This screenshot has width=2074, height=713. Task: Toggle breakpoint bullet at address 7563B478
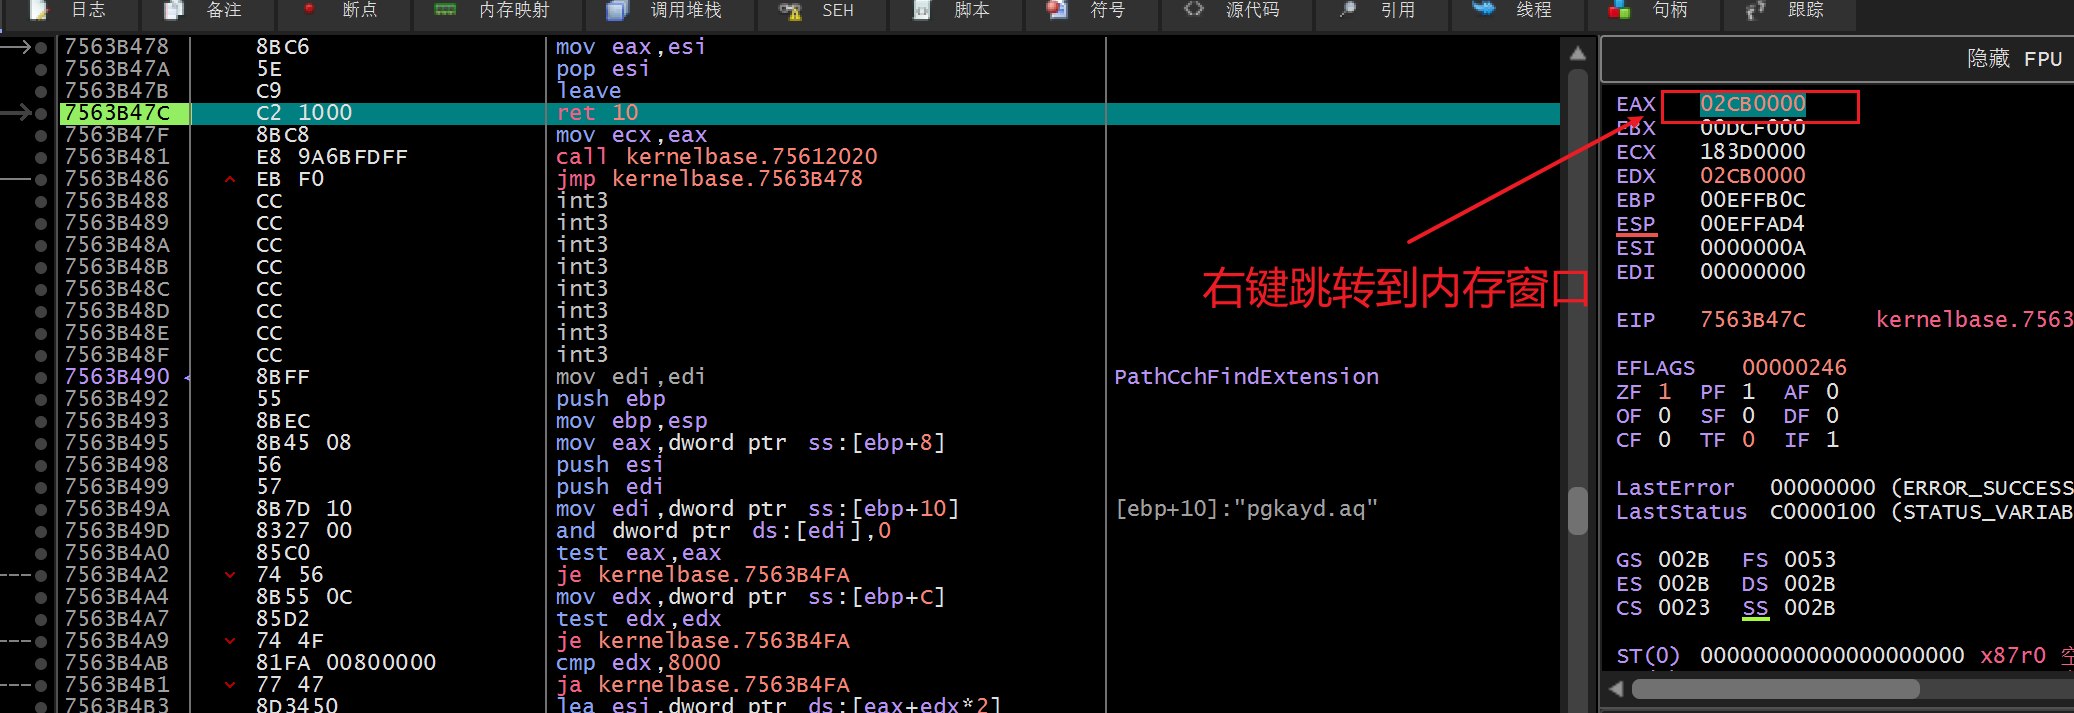pos(41,47)
